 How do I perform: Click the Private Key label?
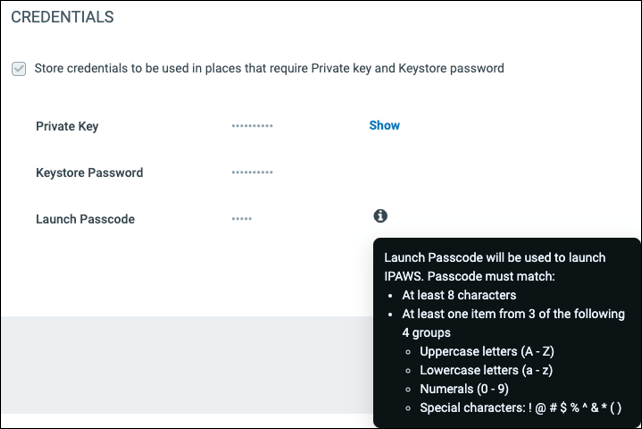67,127
